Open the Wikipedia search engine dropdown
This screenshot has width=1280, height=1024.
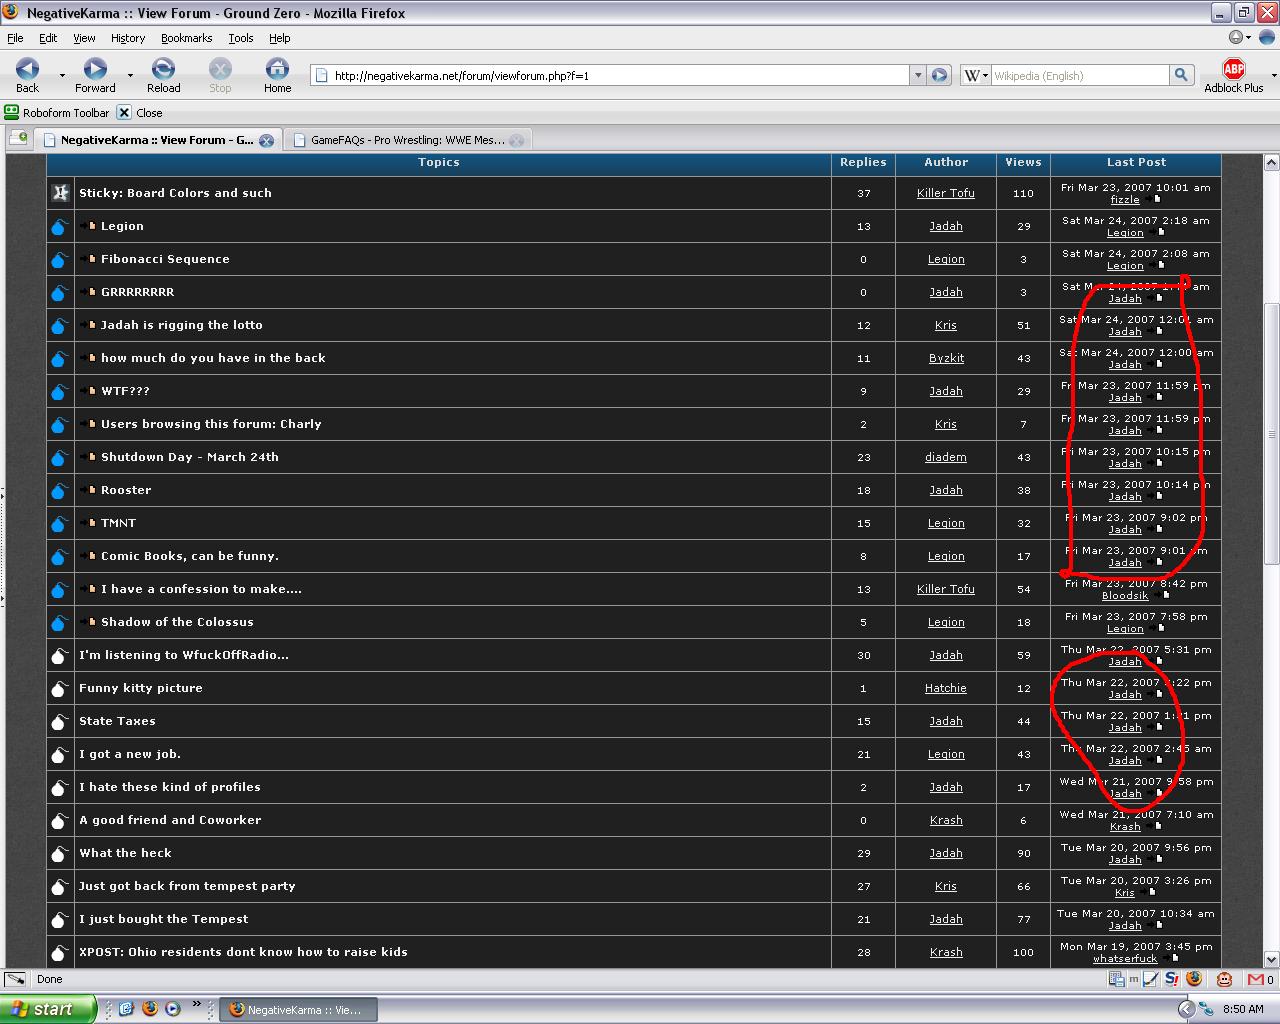pos(976,75)
